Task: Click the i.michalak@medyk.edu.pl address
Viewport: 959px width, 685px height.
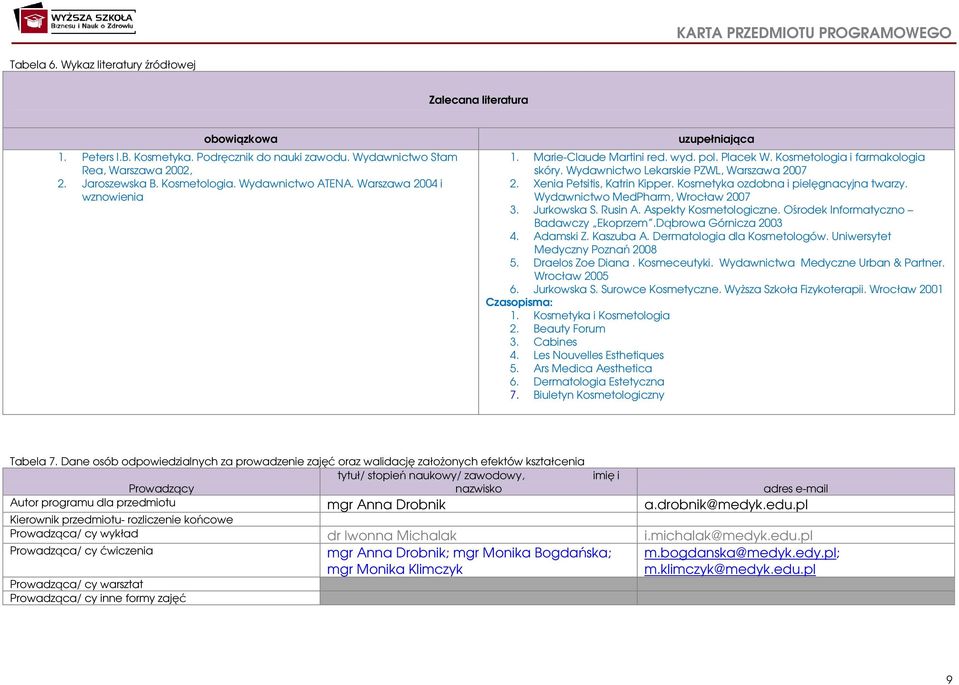Action: 728,536
